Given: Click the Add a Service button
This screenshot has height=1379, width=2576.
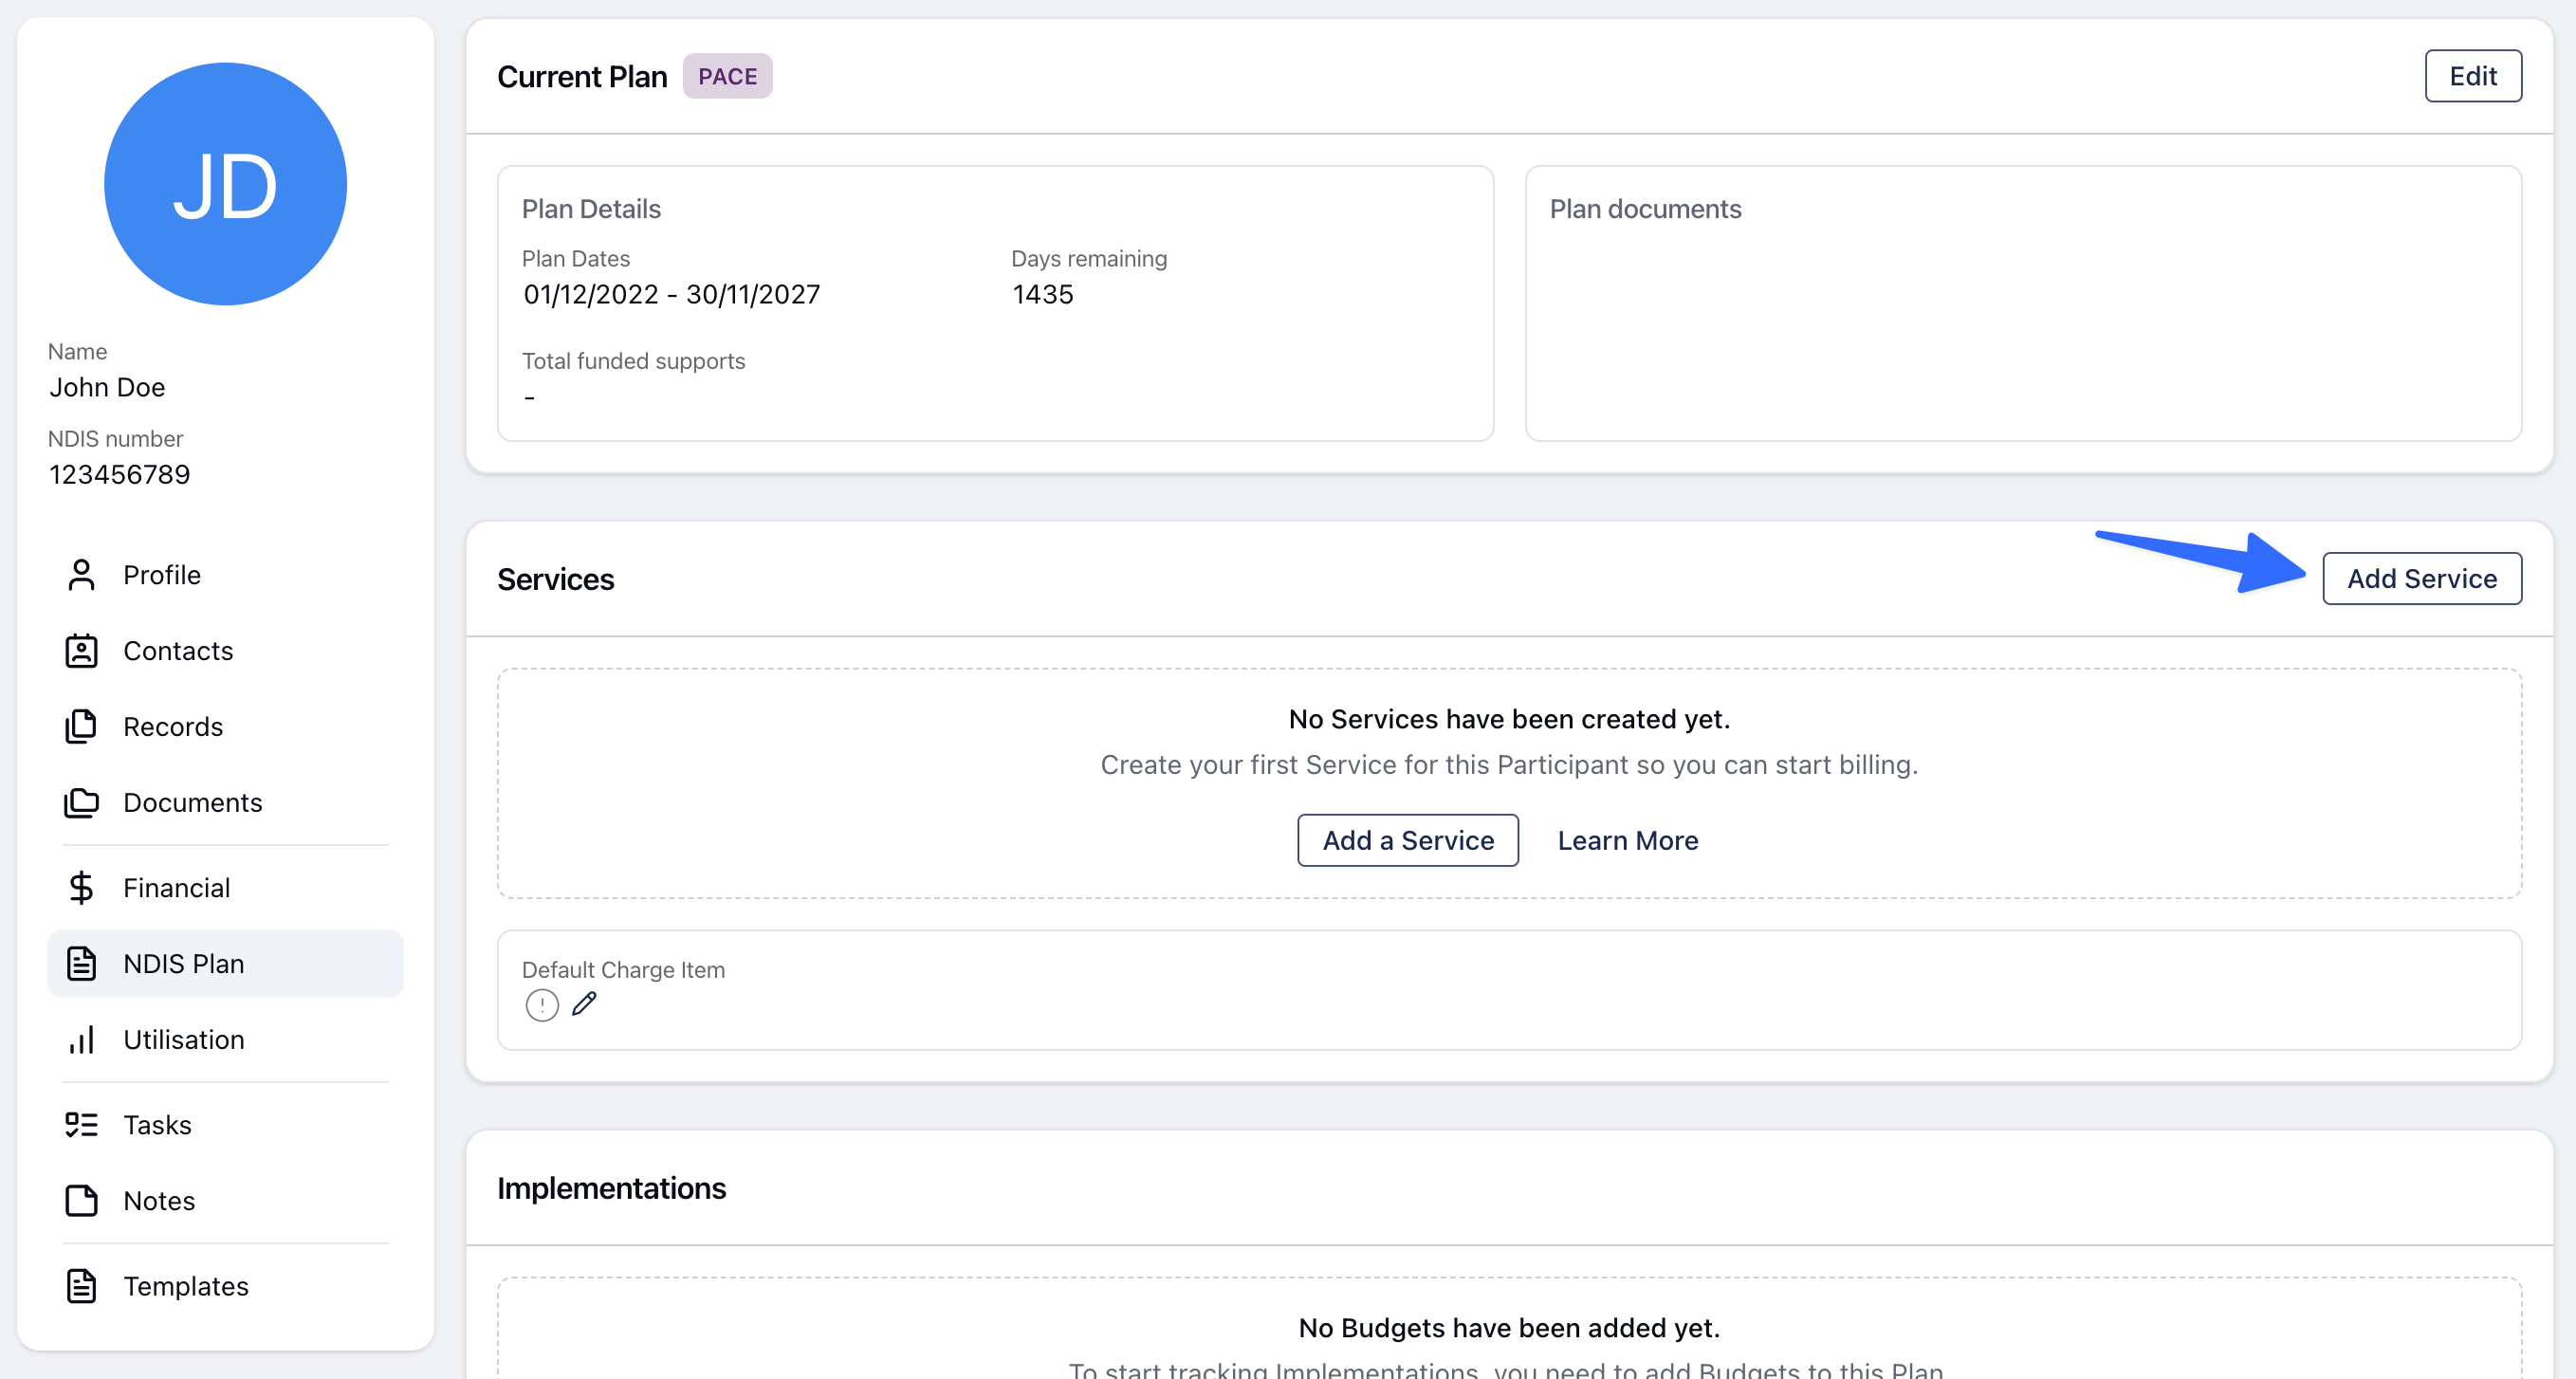Looking at the screenshot, I should point(1407,841).
